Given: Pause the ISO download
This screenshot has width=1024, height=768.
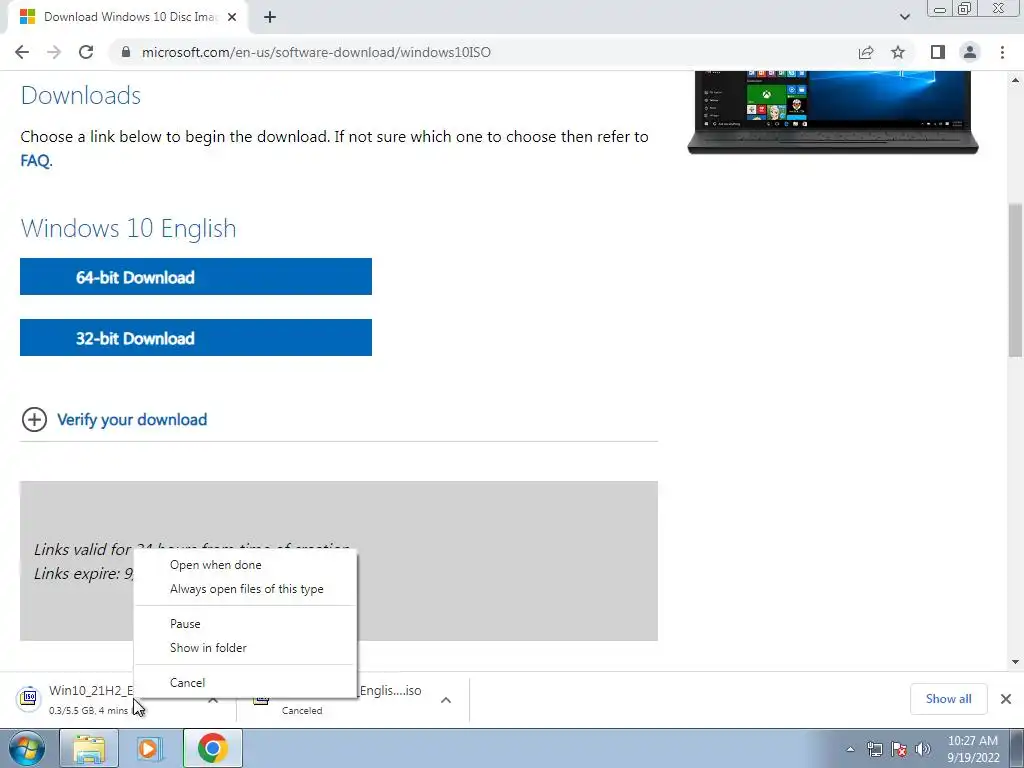Looking at the screenshot, I should click(x=246, y=624).
